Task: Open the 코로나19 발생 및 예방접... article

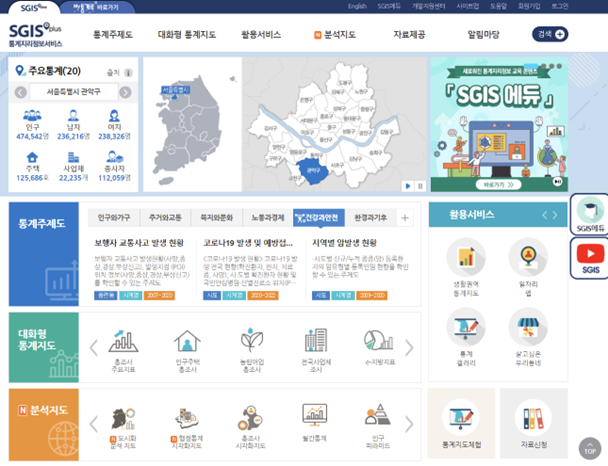Action: [x=248, y=243]
